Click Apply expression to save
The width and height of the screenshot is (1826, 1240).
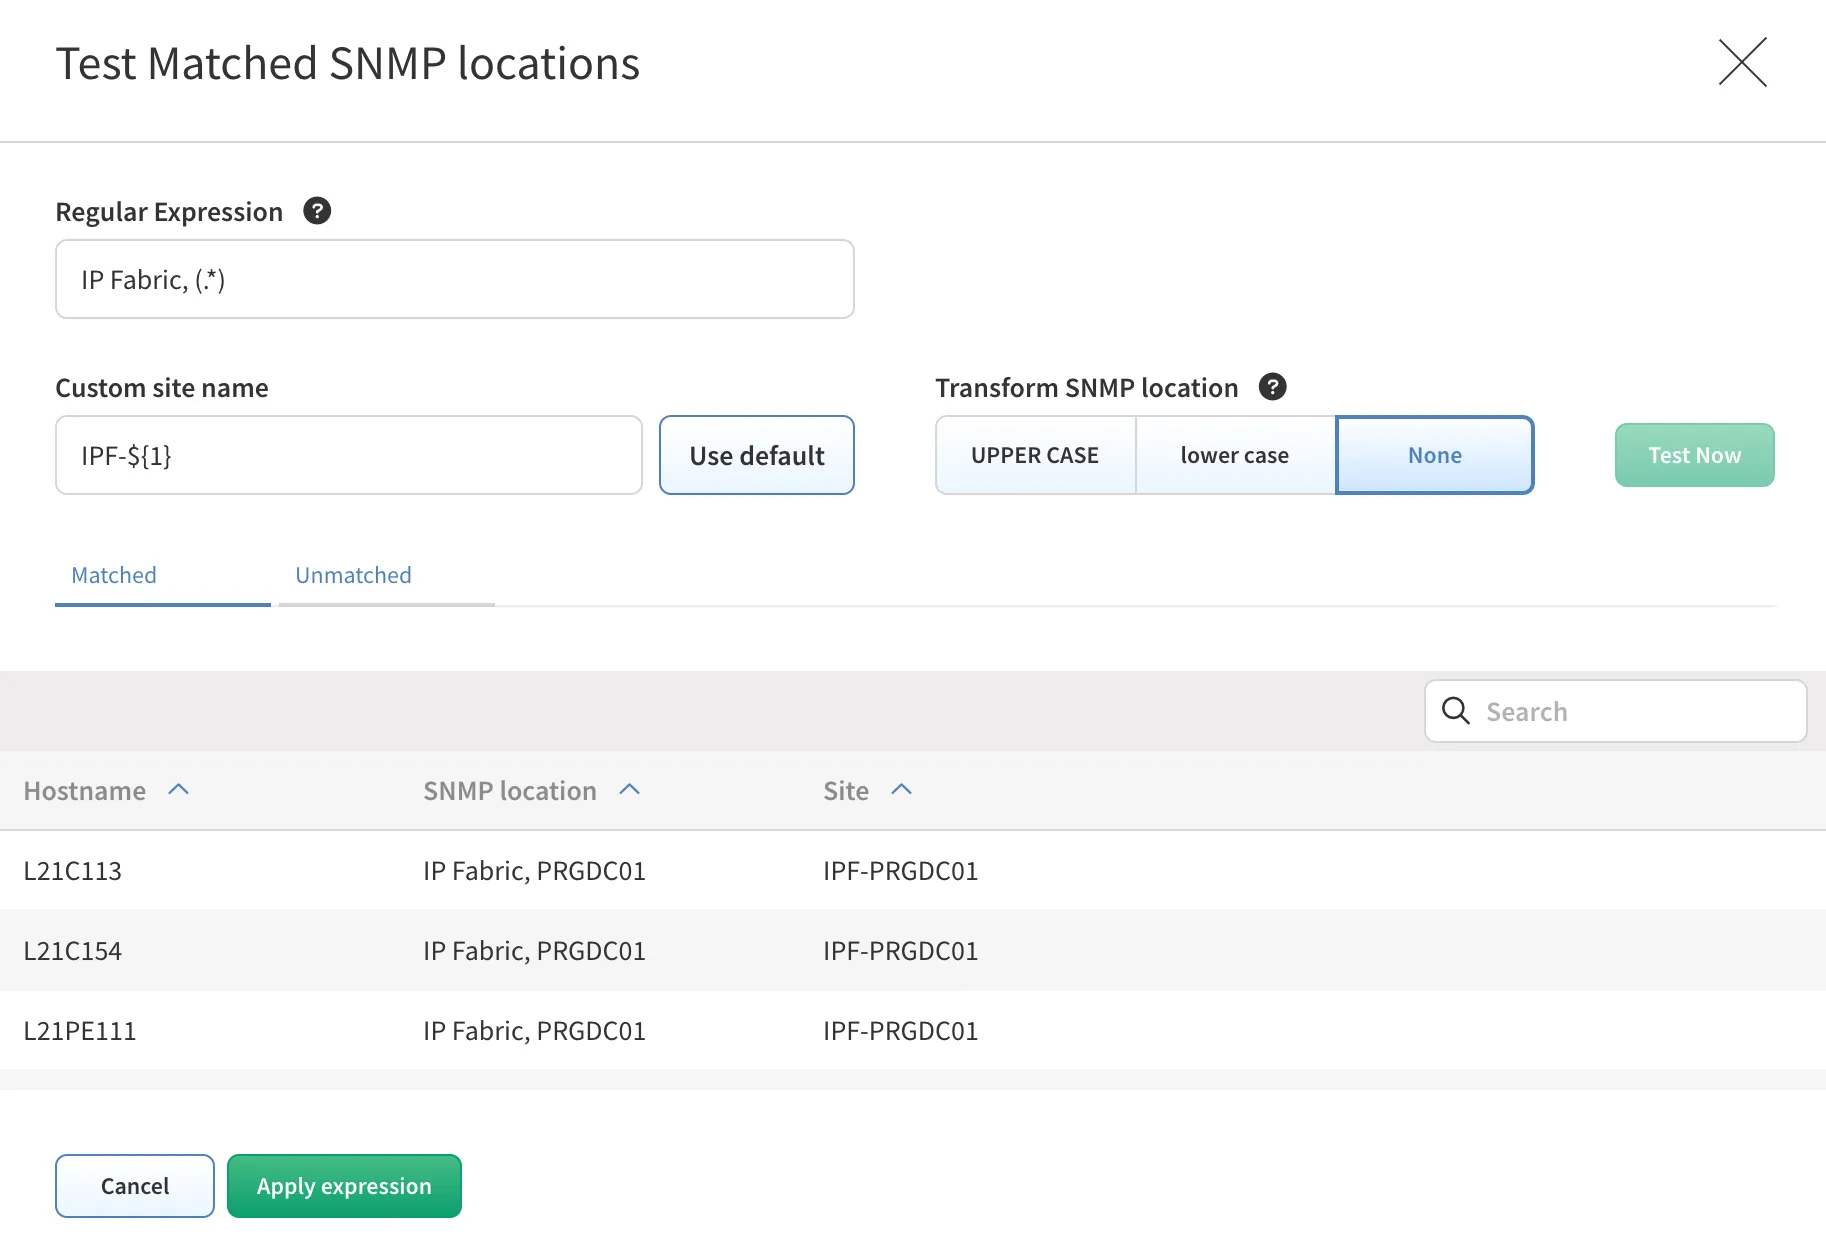pyautogui.click(x=344, y=1185)
